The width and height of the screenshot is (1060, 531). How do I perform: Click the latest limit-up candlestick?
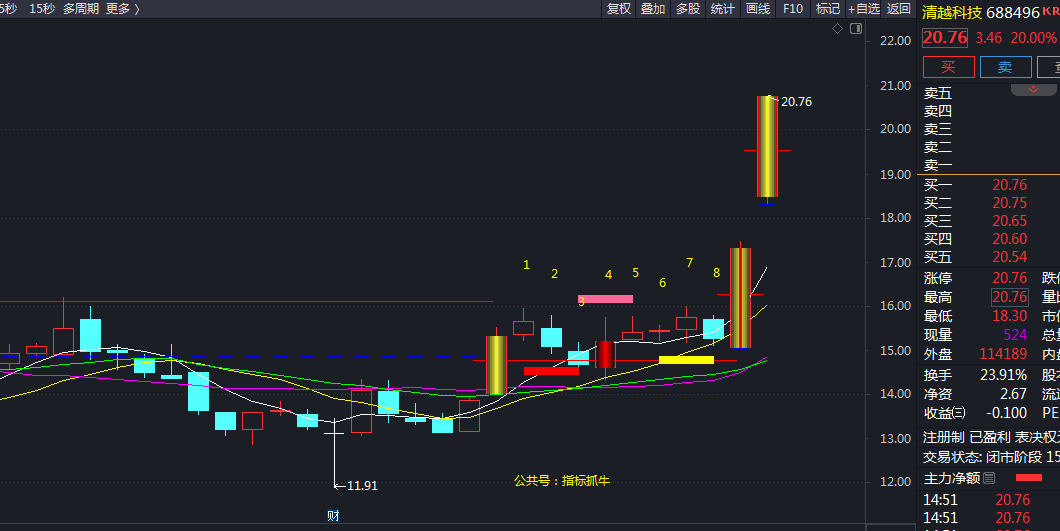tap(767, 147)
